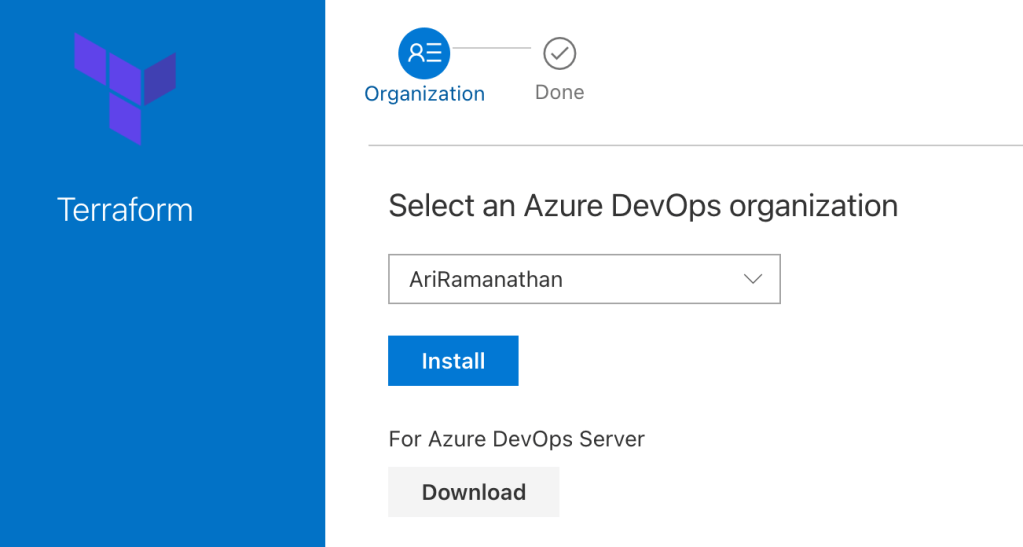Screen dimensions: 1023x547
Task: Click the Done step checkmark icon
Action: (x=559, y=53)
